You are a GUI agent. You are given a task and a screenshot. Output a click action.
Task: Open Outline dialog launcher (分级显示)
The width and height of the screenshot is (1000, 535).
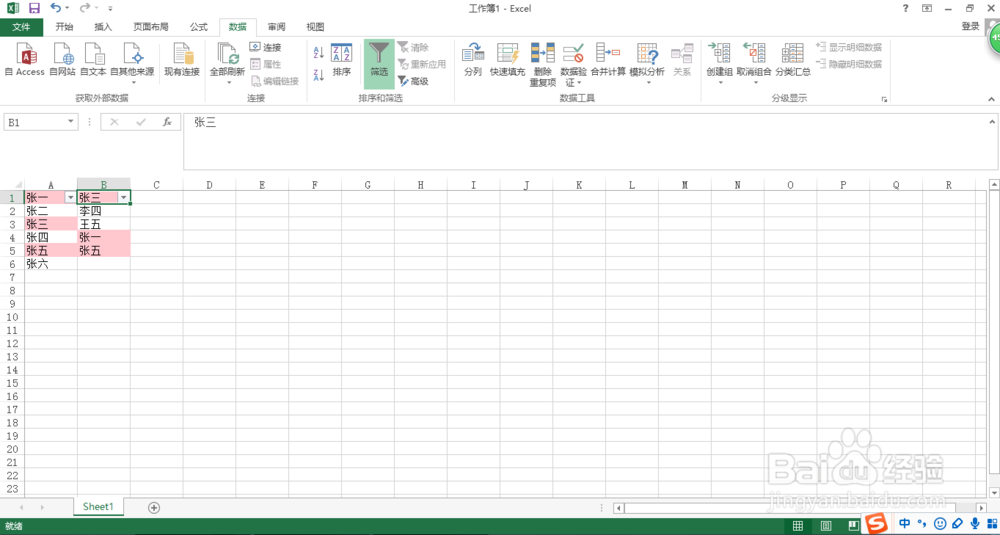point(884,99)
